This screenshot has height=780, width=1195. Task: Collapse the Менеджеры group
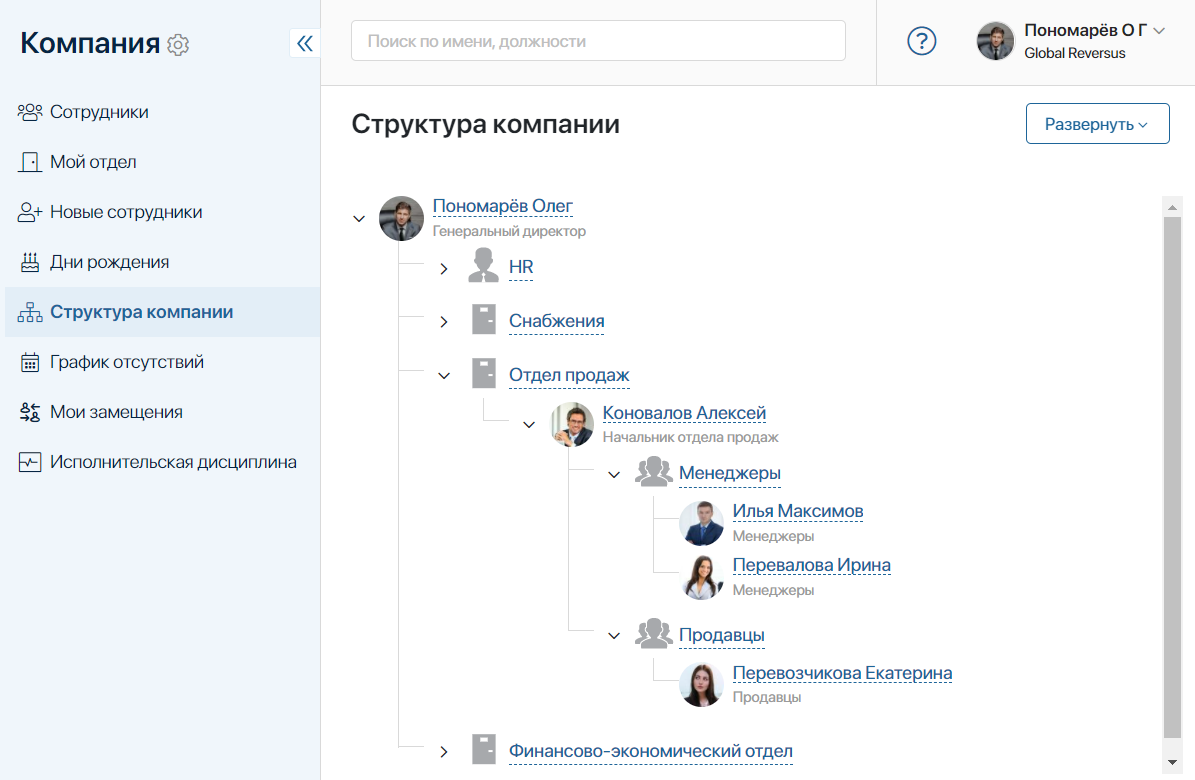click(614, 474)
